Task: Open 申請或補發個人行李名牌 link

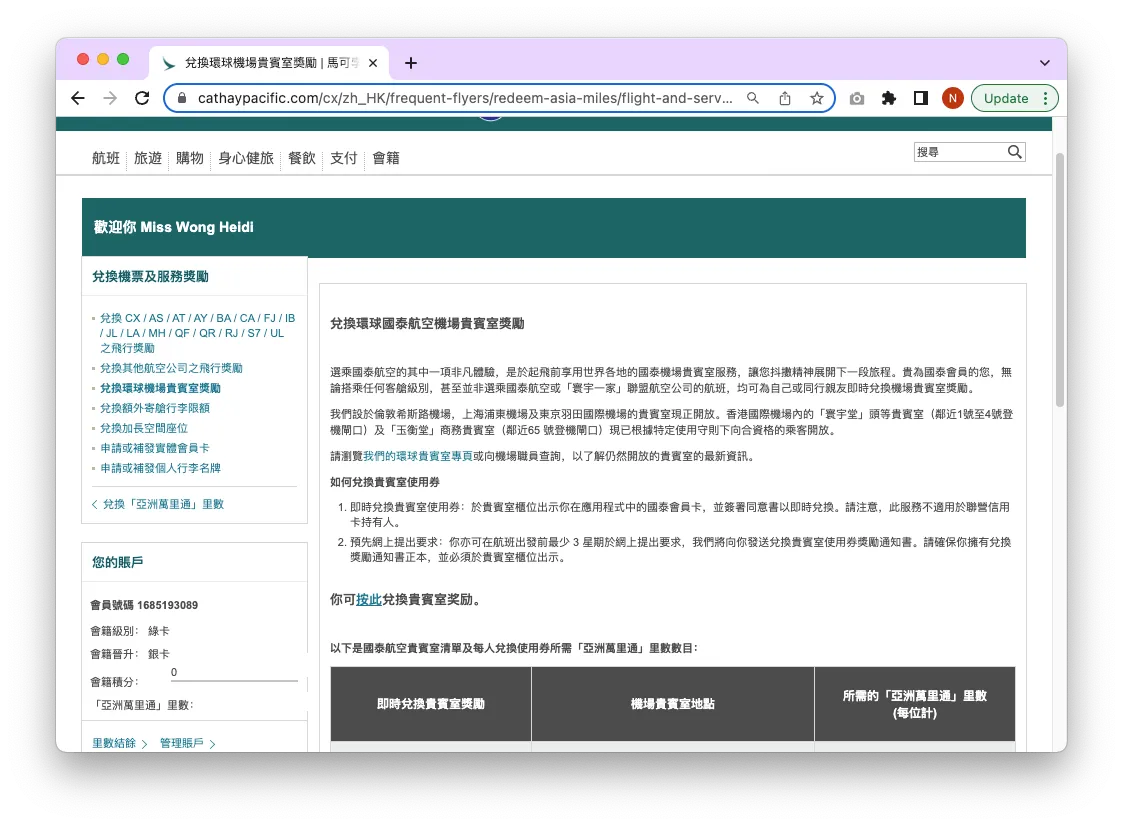Action: [160, 469]
